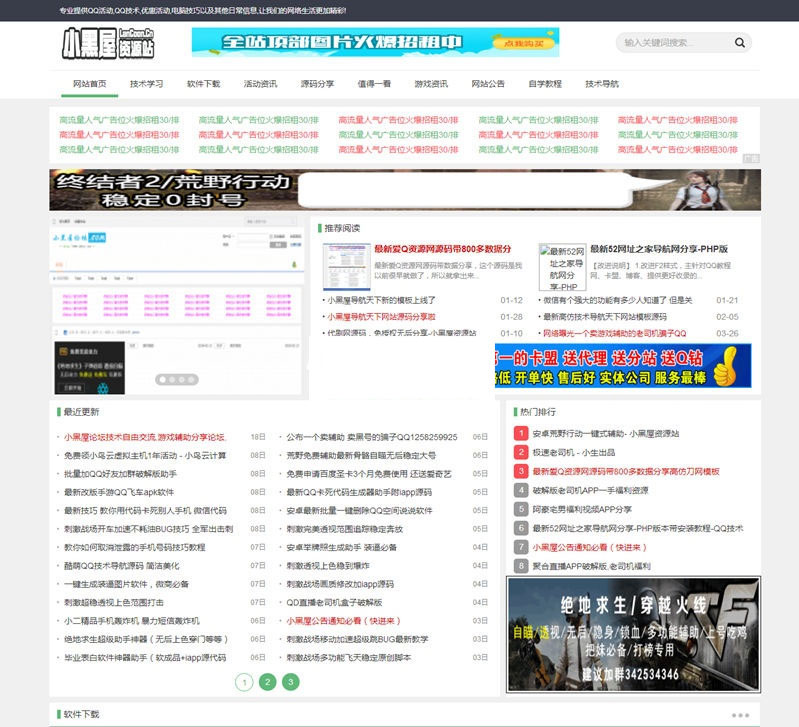Click the 输入关键词搜索 search field
This screenshot has height=727, width=799.
click(x=674, y=43)
